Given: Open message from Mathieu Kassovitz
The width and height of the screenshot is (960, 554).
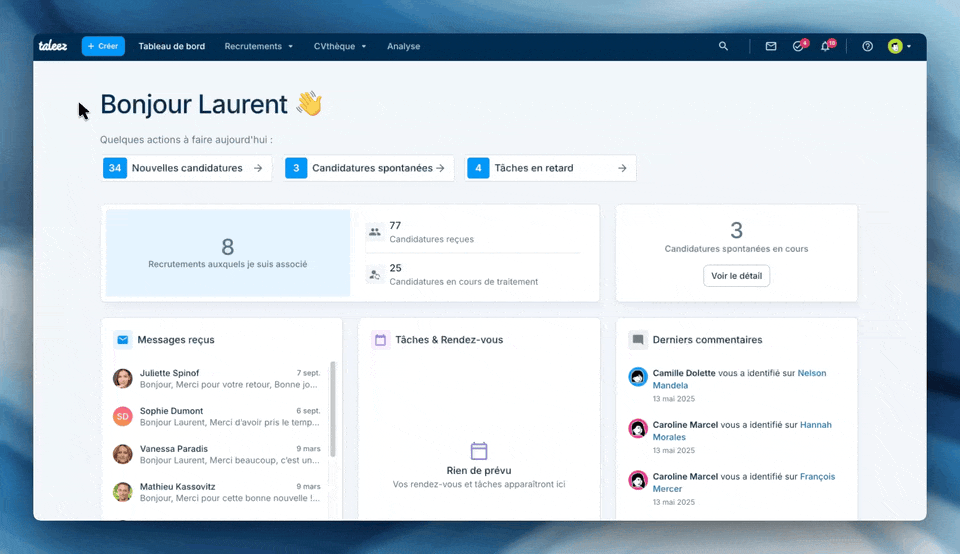Looking at the screenshot, I should coord(217,492).
